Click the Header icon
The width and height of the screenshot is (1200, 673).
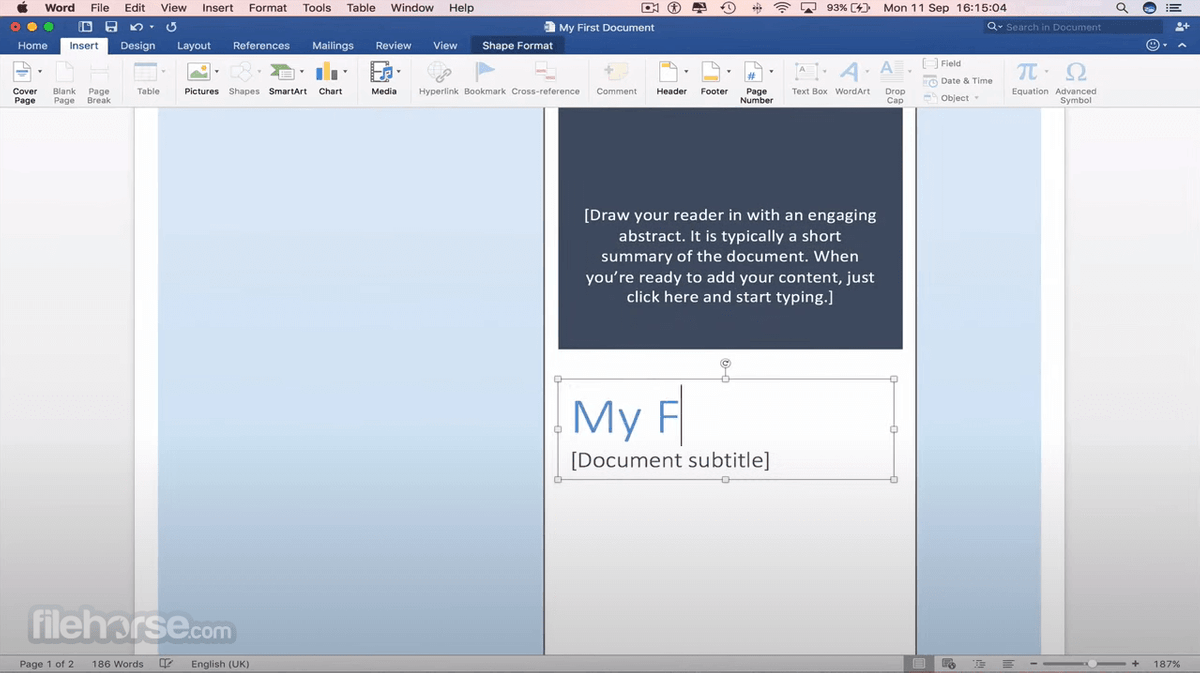[x=668, y=72]
